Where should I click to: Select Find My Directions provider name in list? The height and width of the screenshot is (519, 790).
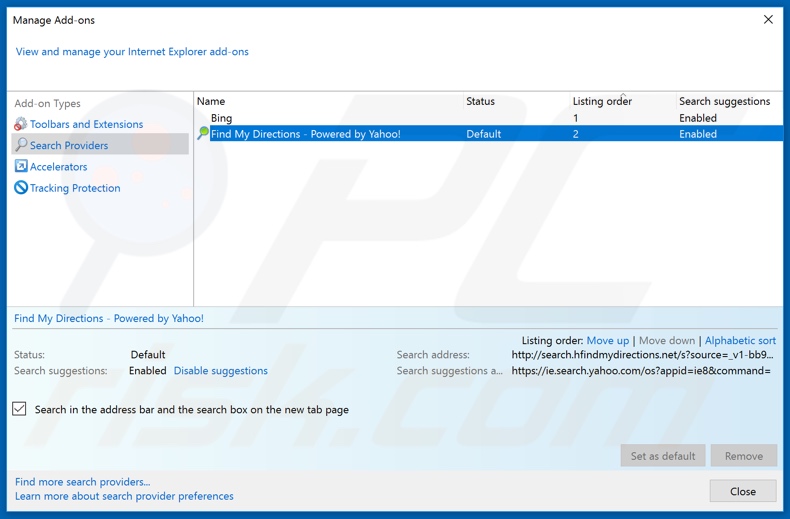305,134
